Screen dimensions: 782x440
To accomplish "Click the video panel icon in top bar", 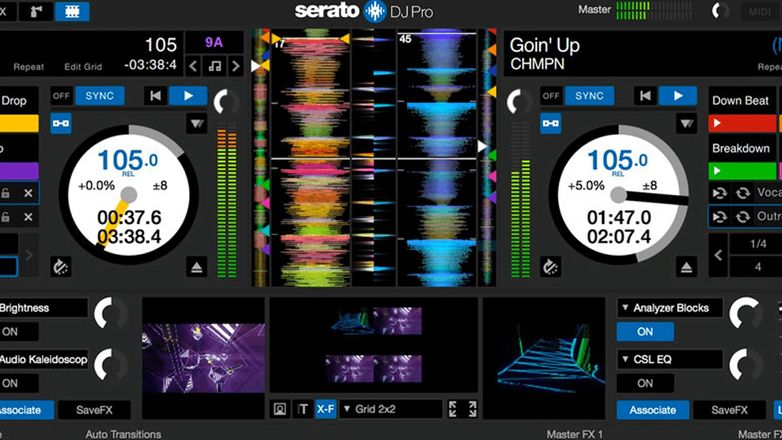I will point(72,11).
